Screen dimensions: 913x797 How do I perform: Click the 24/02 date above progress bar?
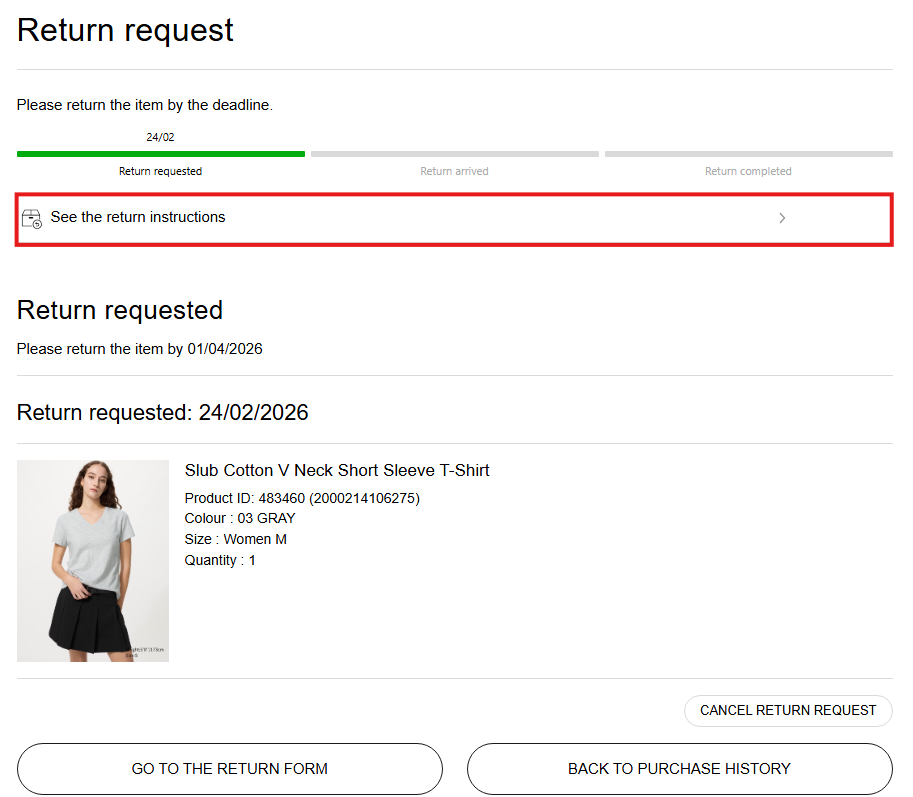tap(160, 137)
